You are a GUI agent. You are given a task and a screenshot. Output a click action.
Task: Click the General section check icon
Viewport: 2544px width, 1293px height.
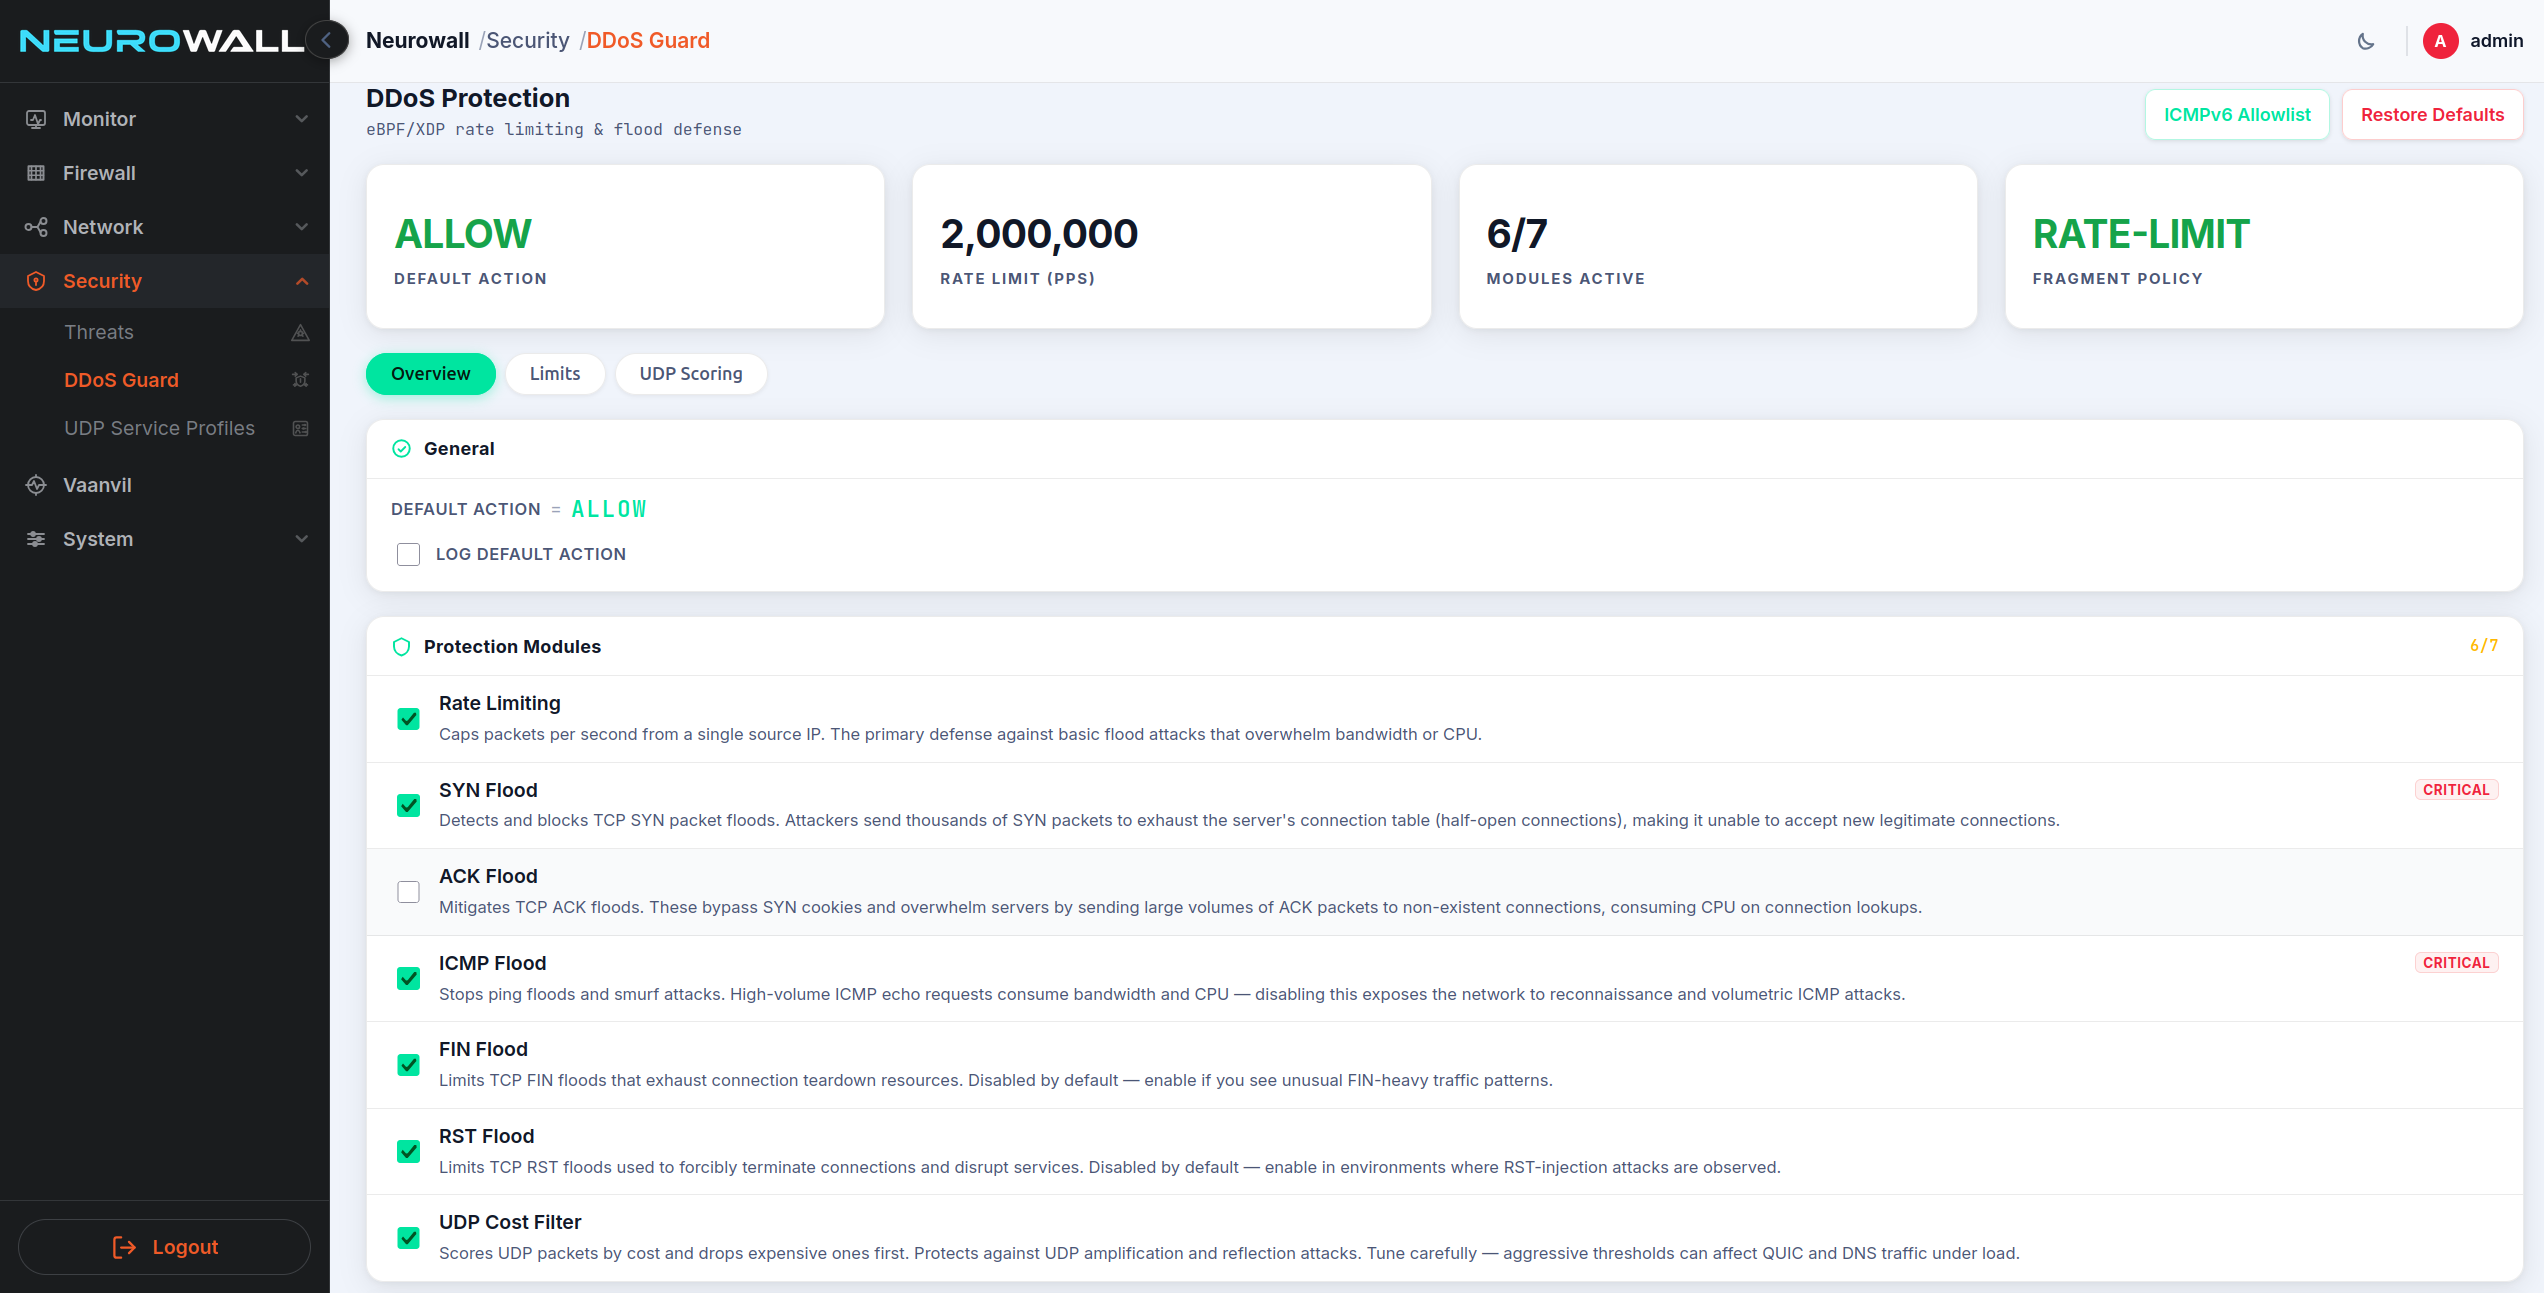click(401, 449)
